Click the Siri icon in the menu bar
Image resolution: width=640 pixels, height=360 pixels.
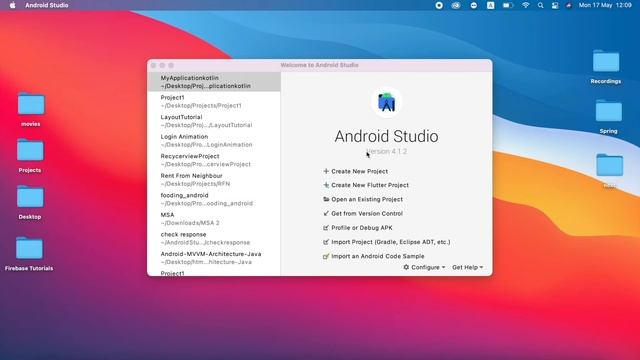tap(569, 5)
